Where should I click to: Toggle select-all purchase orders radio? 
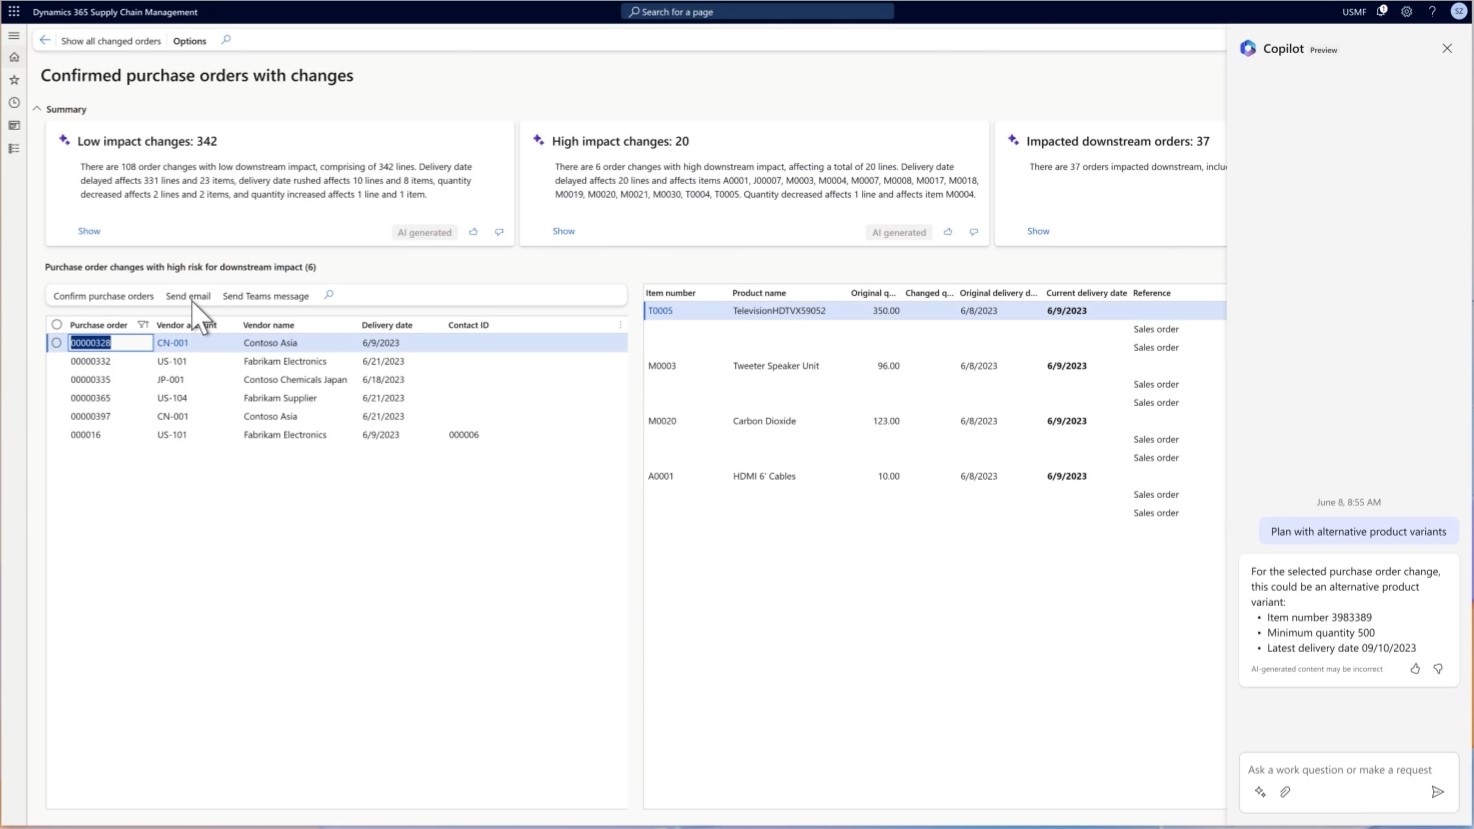[x=57, y=324]
